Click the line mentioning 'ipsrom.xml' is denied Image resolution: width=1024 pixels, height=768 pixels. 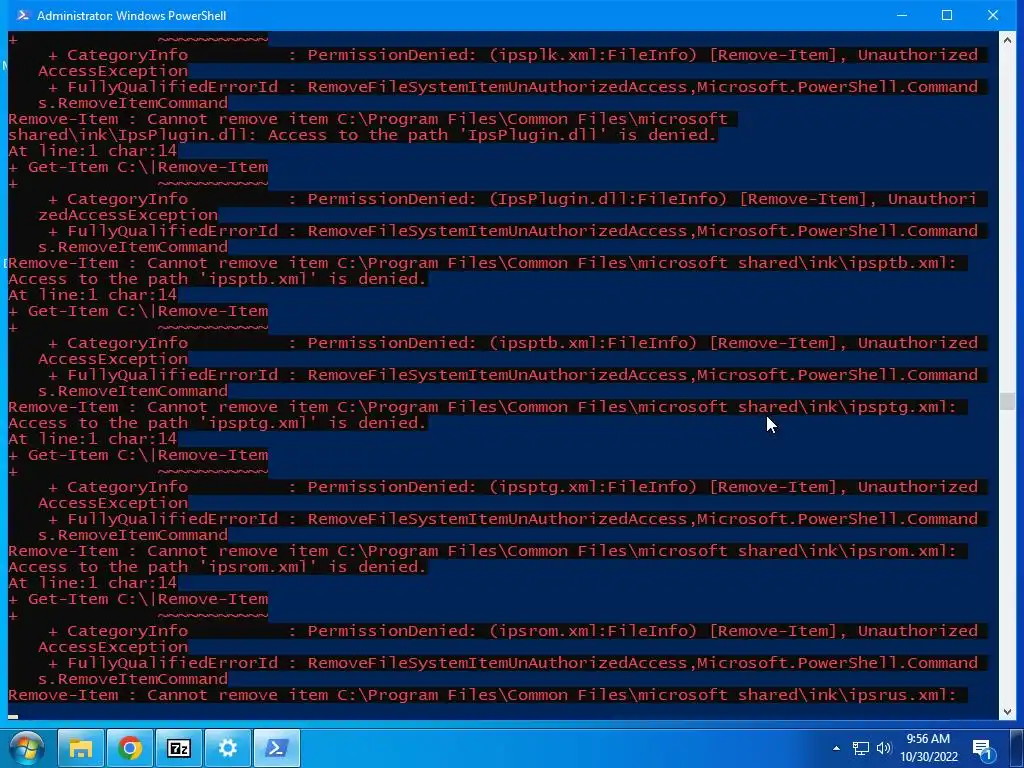click(217, 567)
